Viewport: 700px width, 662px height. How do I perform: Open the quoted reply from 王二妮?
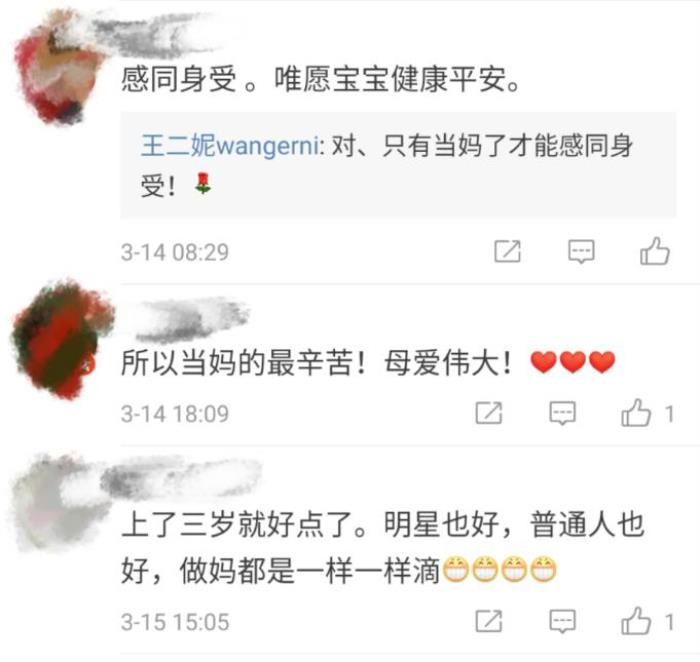pyautogui.click(x=398, y=165)
